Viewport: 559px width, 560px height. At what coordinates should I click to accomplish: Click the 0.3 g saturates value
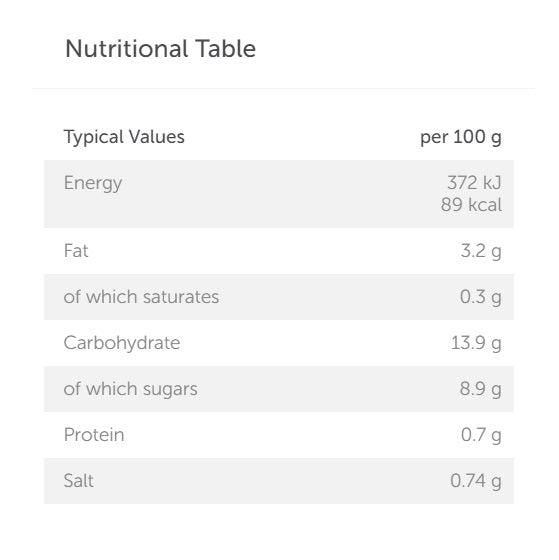pos(480,297)
